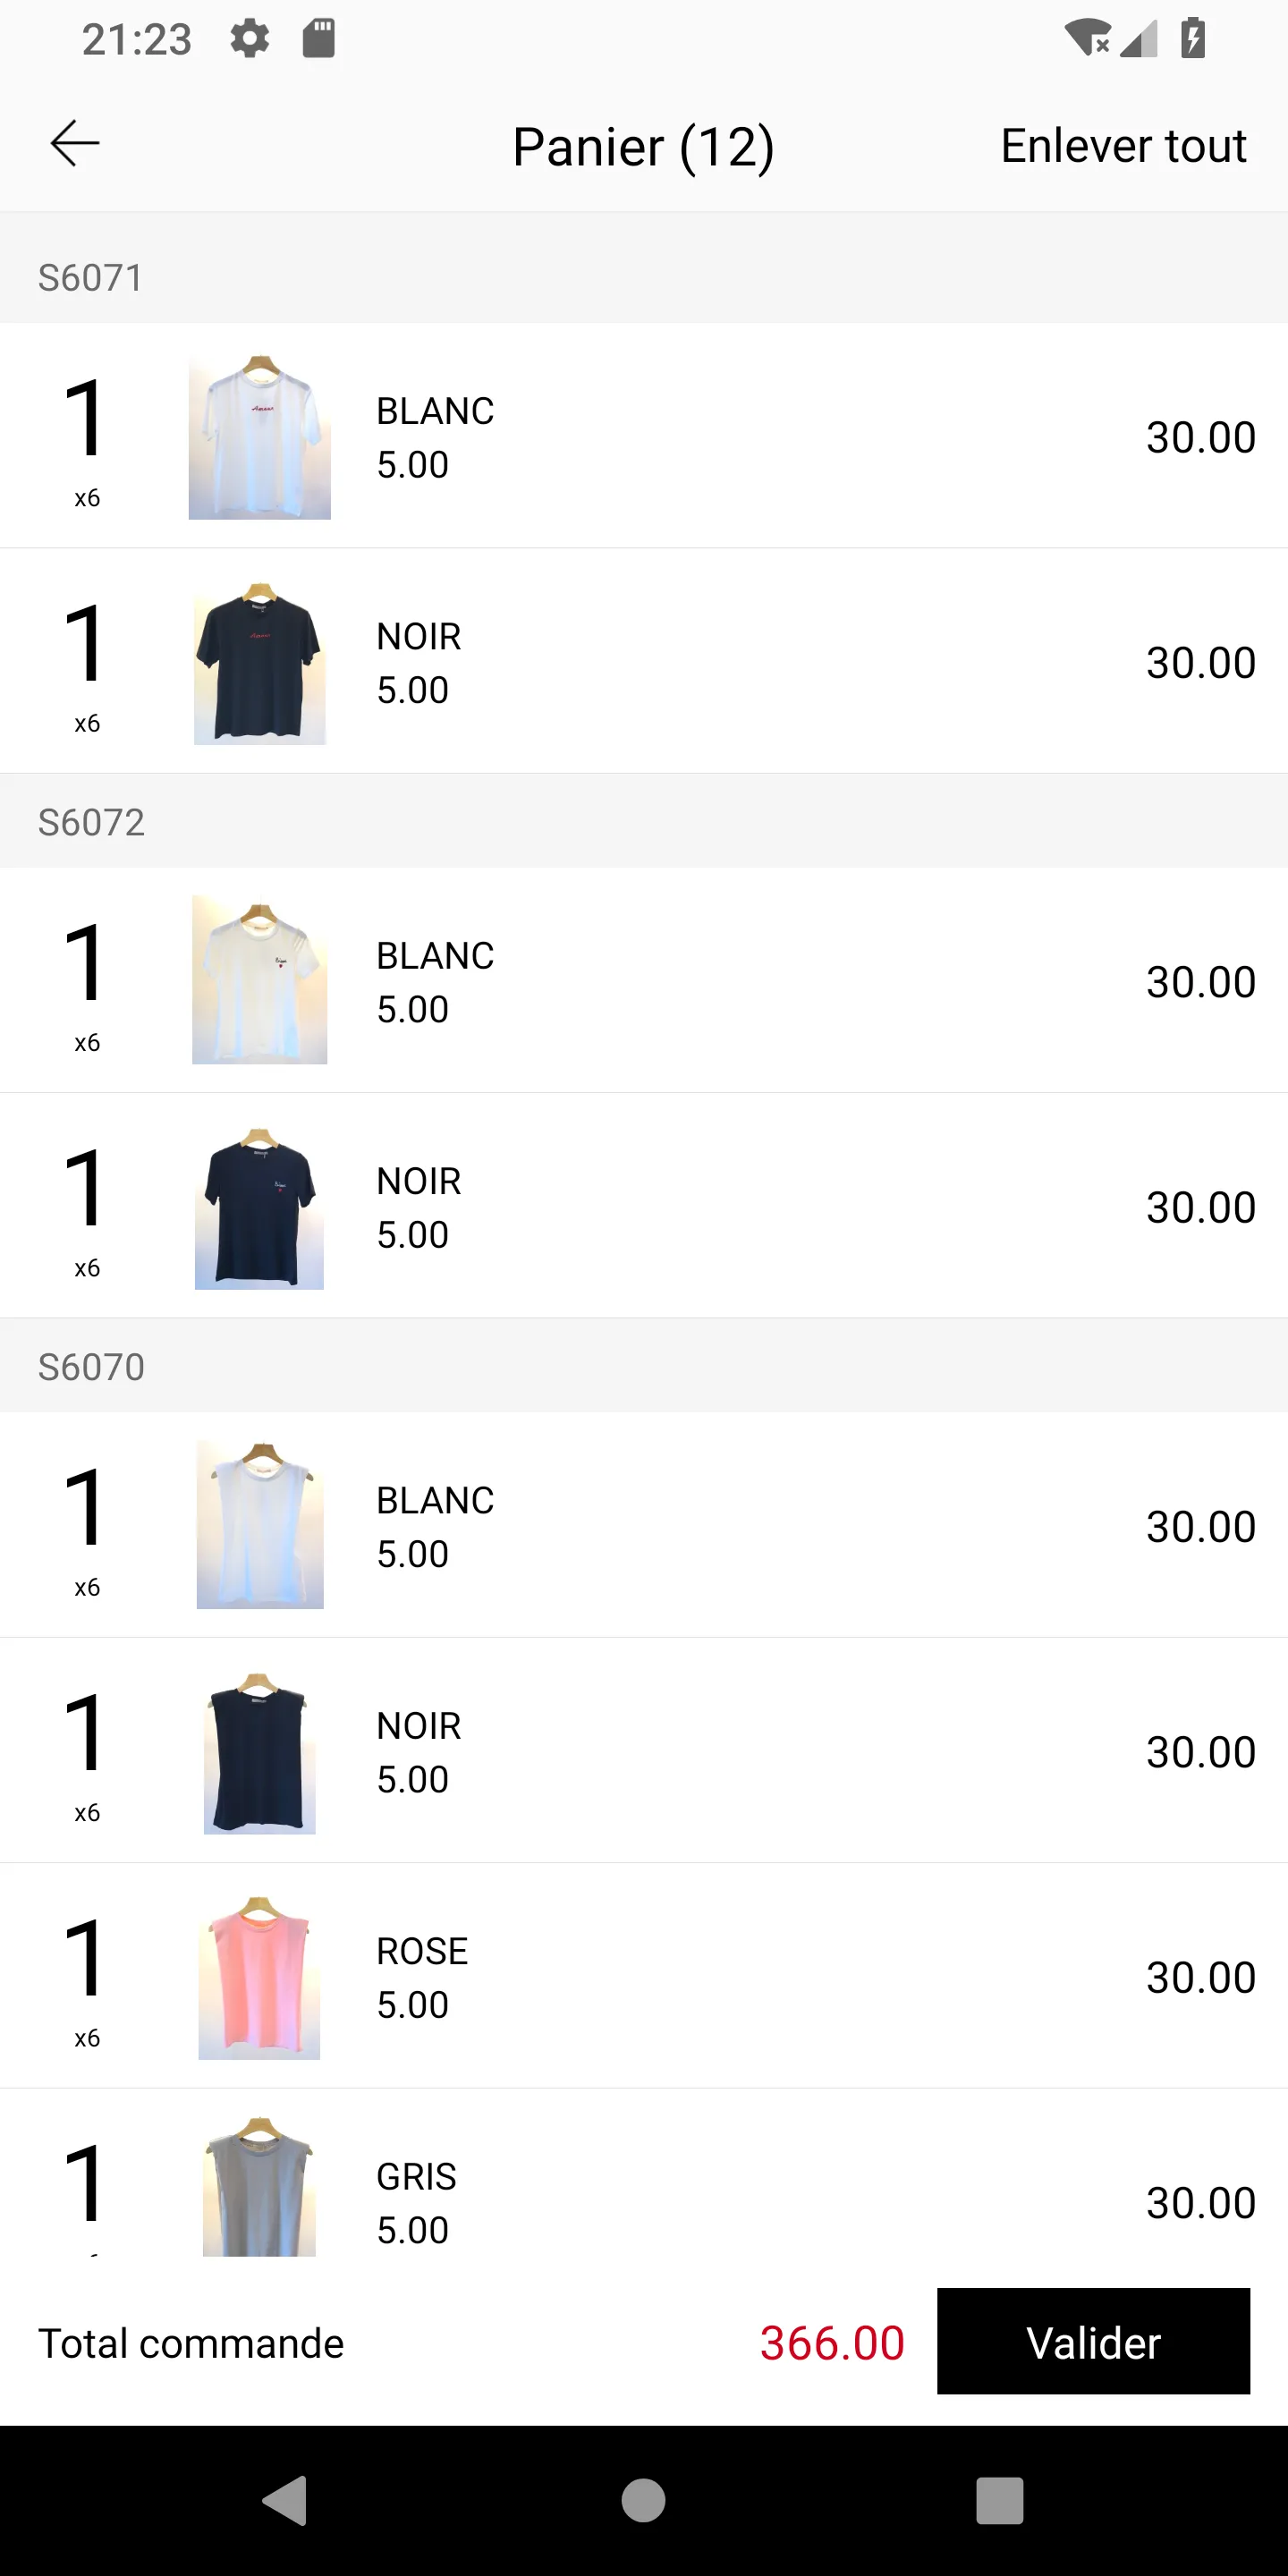
Task: Tap quantity 1 x6 of S6071 BLANC
Action: point(86,442)
